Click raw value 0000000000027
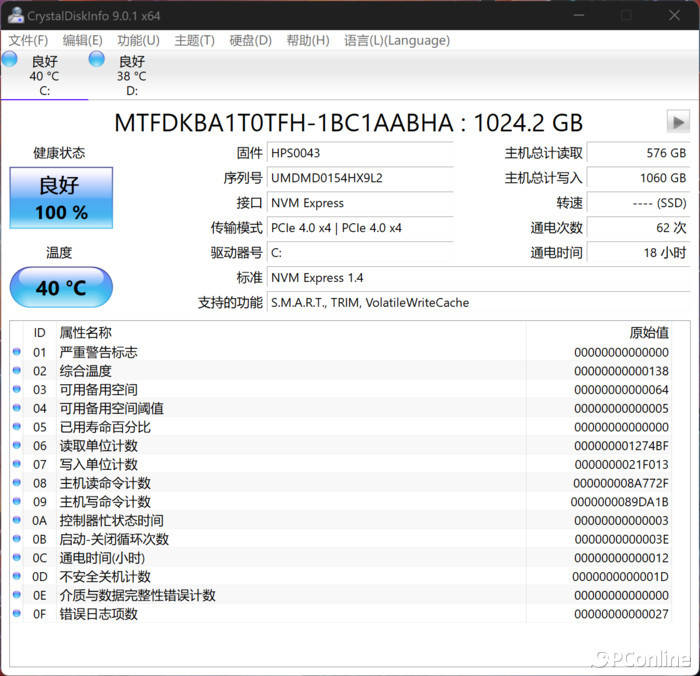The image size is (700, 676). pos(621,614)
